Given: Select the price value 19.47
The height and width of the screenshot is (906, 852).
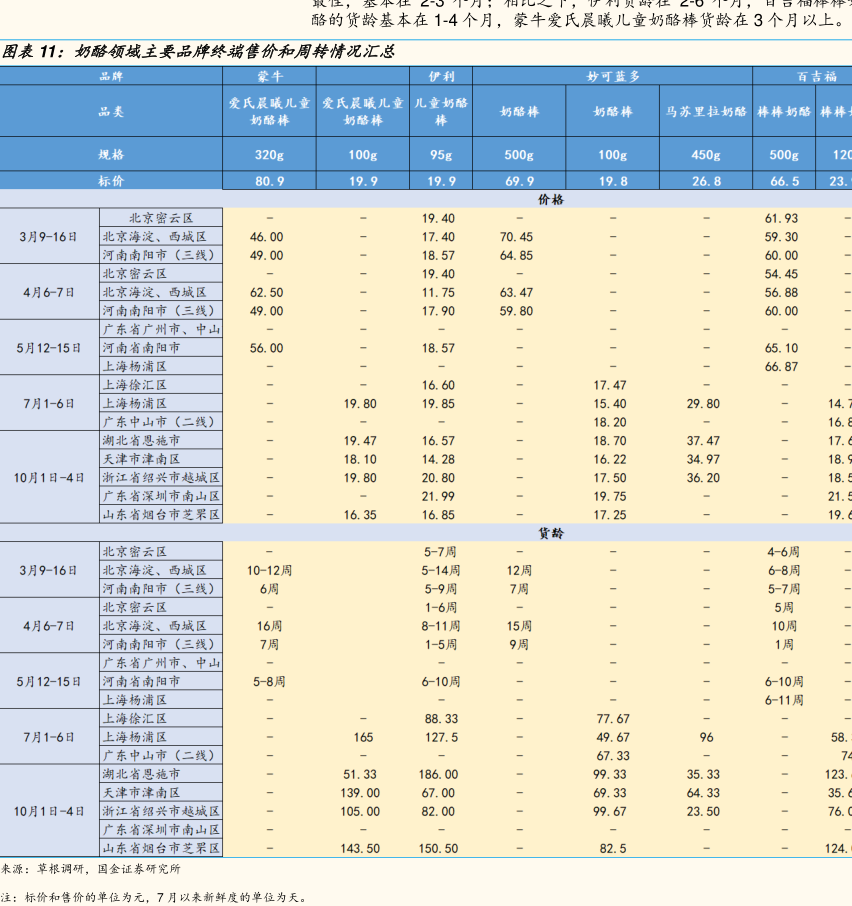Looking at the screenshot, I should click(x=360, y=441).
